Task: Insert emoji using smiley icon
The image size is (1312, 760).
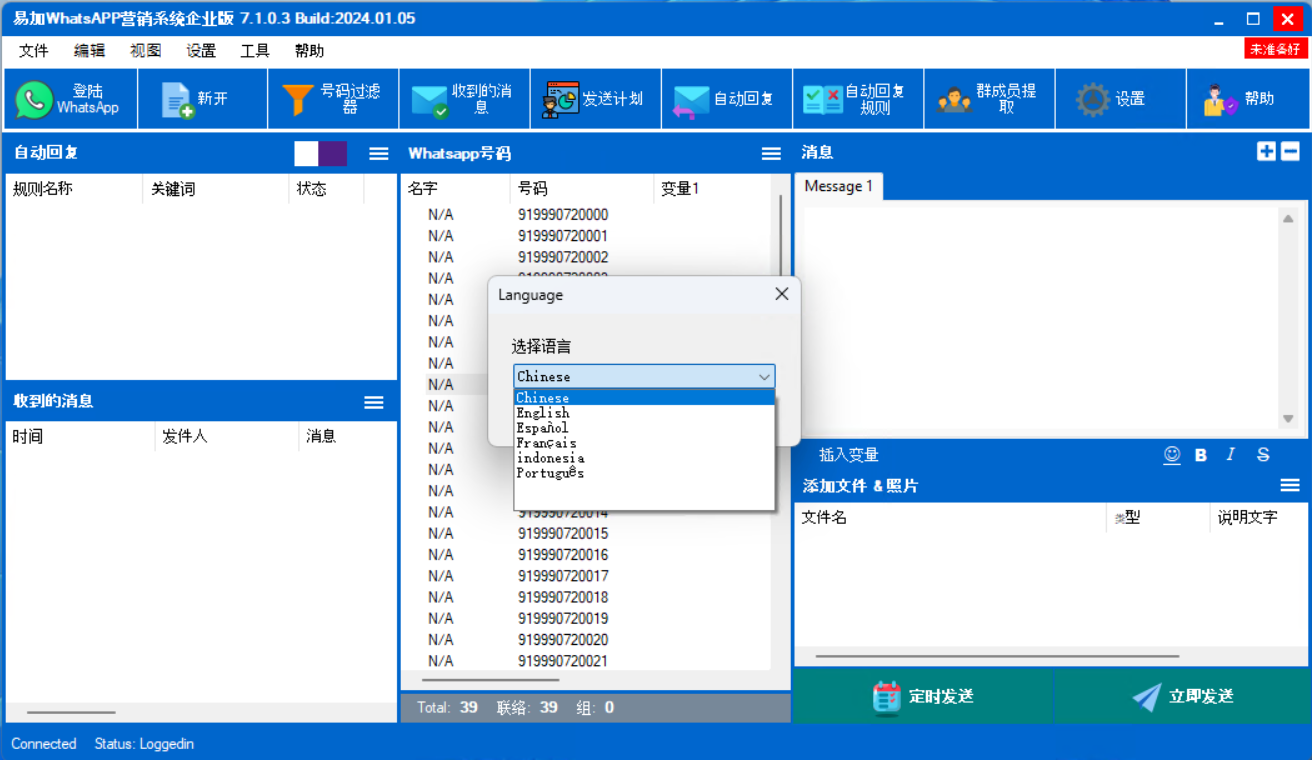Action: click(1172, 455)
